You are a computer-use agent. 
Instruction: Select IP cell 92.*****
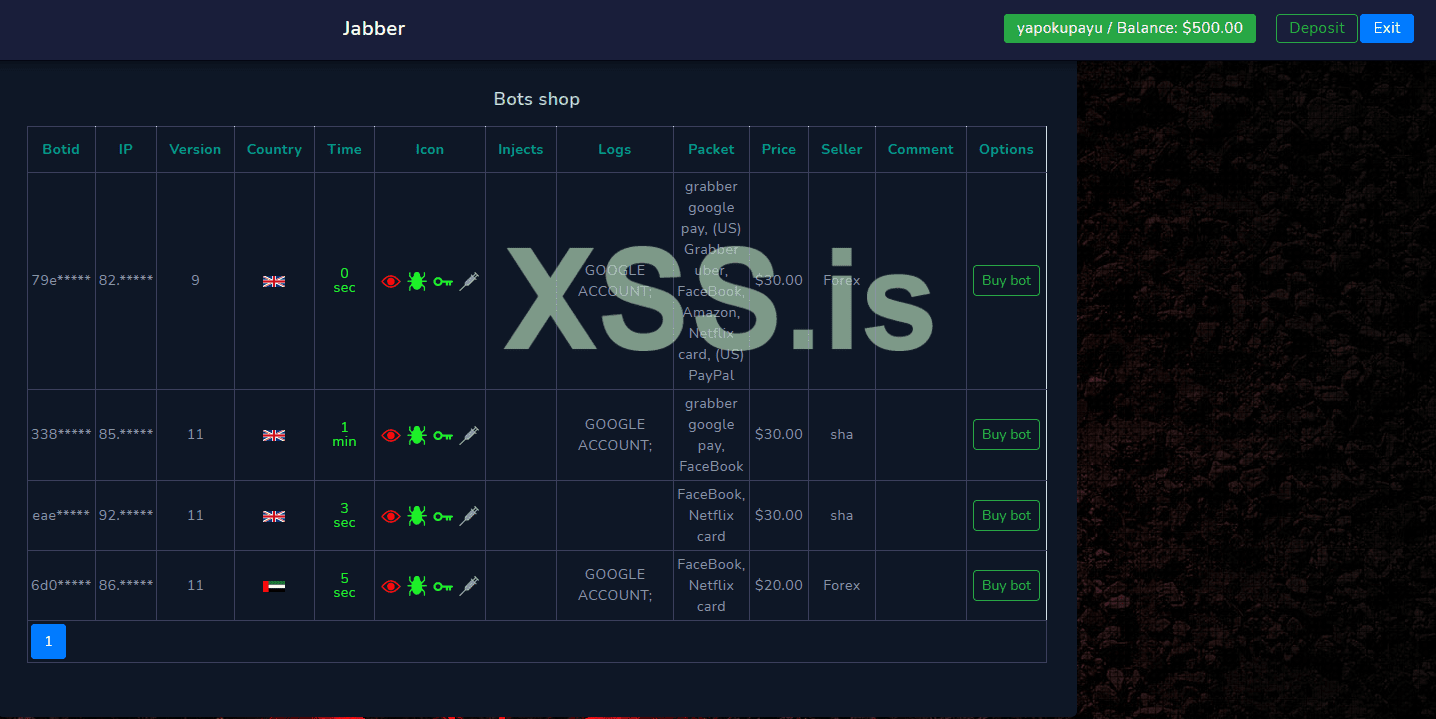126,516
